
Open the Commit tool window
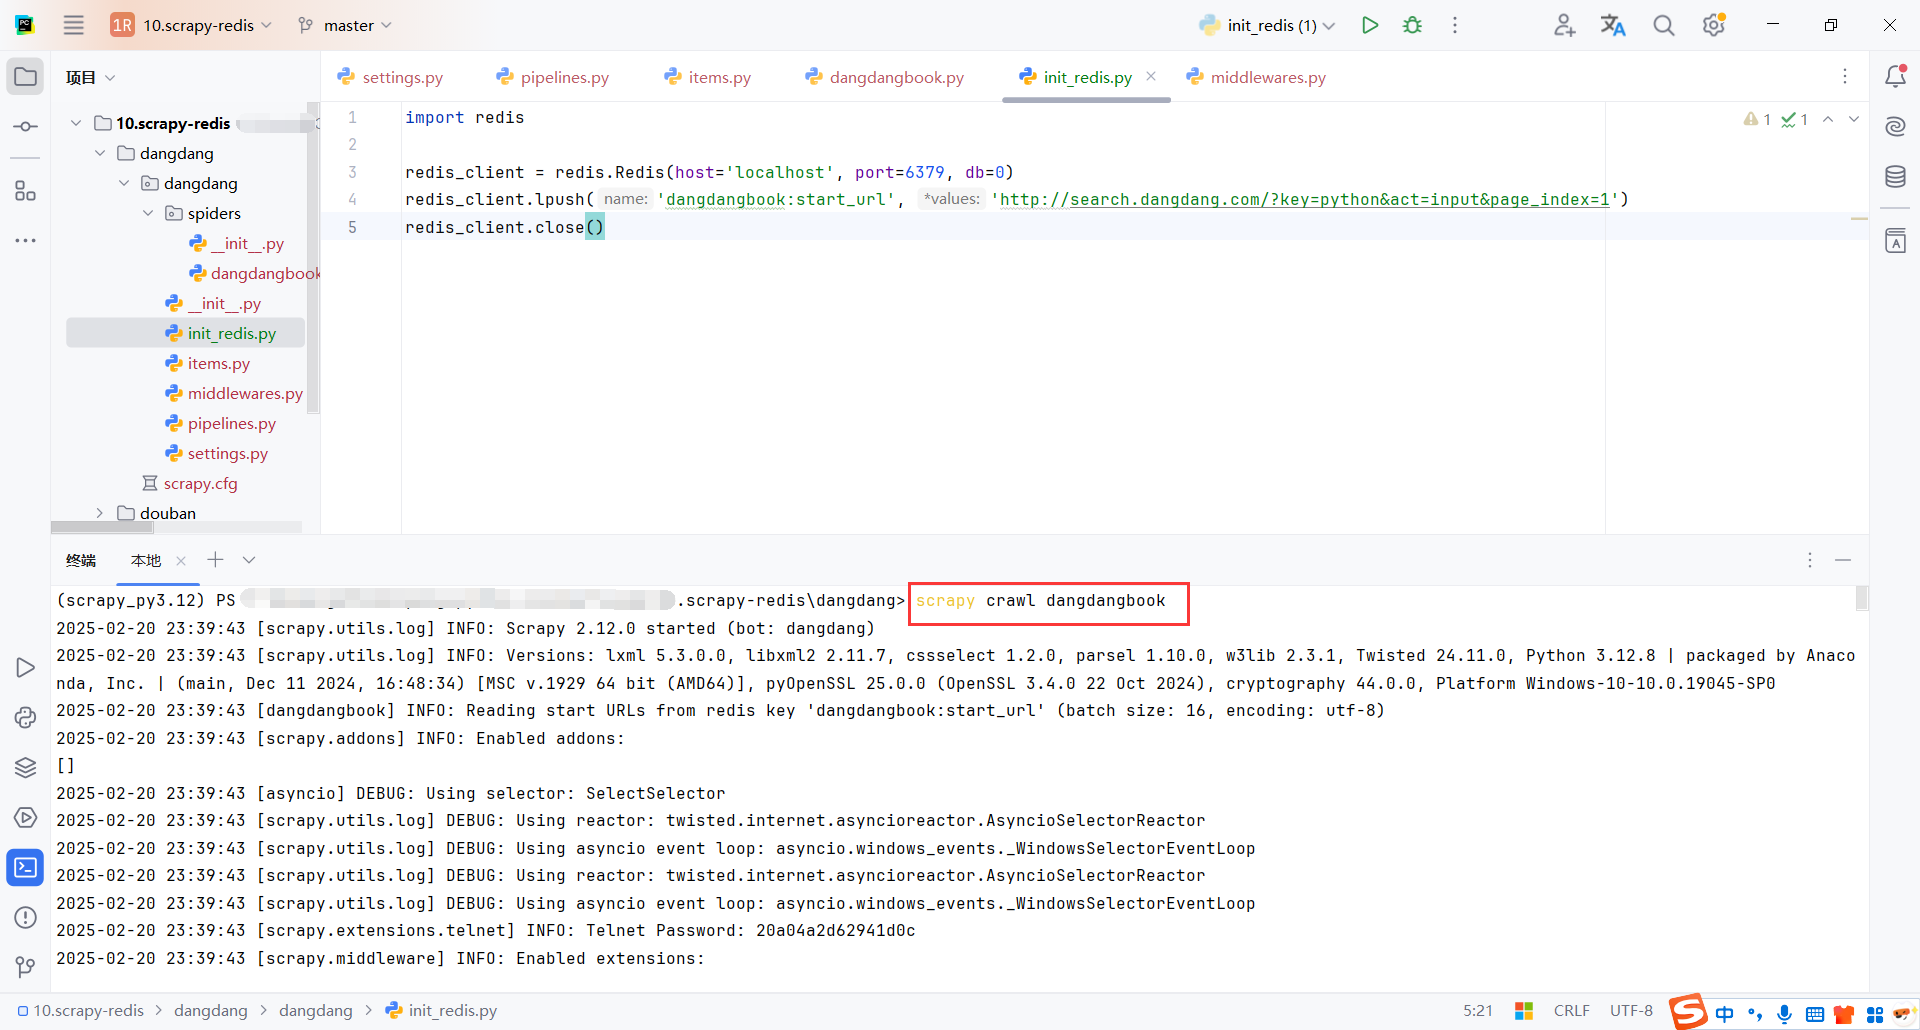25,126
